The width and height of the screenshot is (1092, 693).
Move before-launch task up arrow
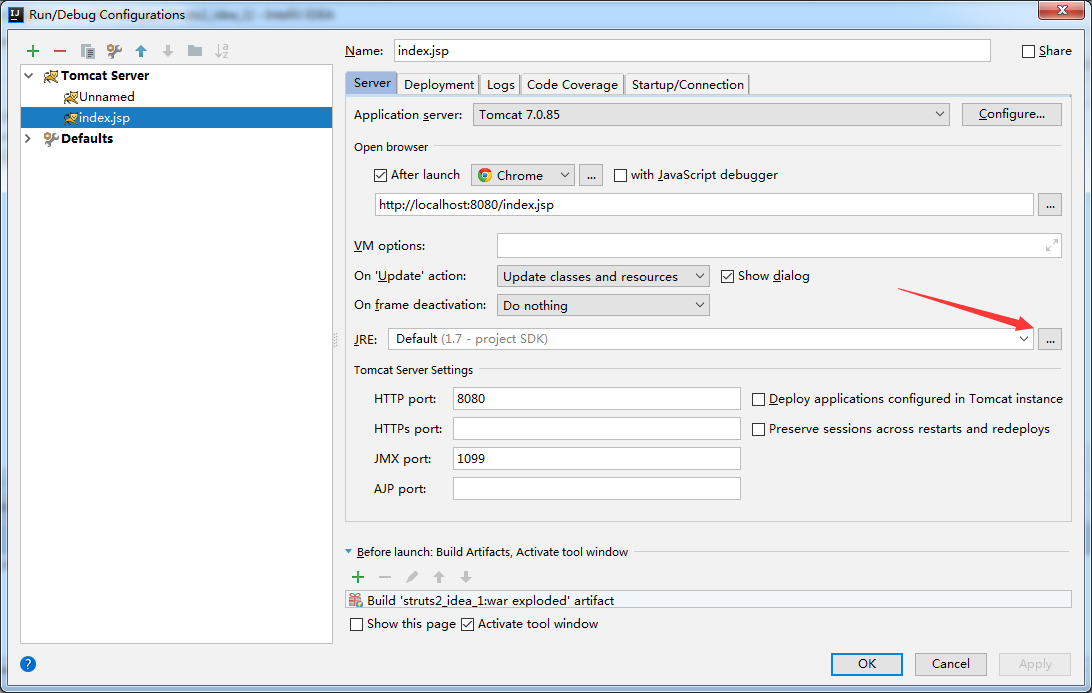click(439, 577)
